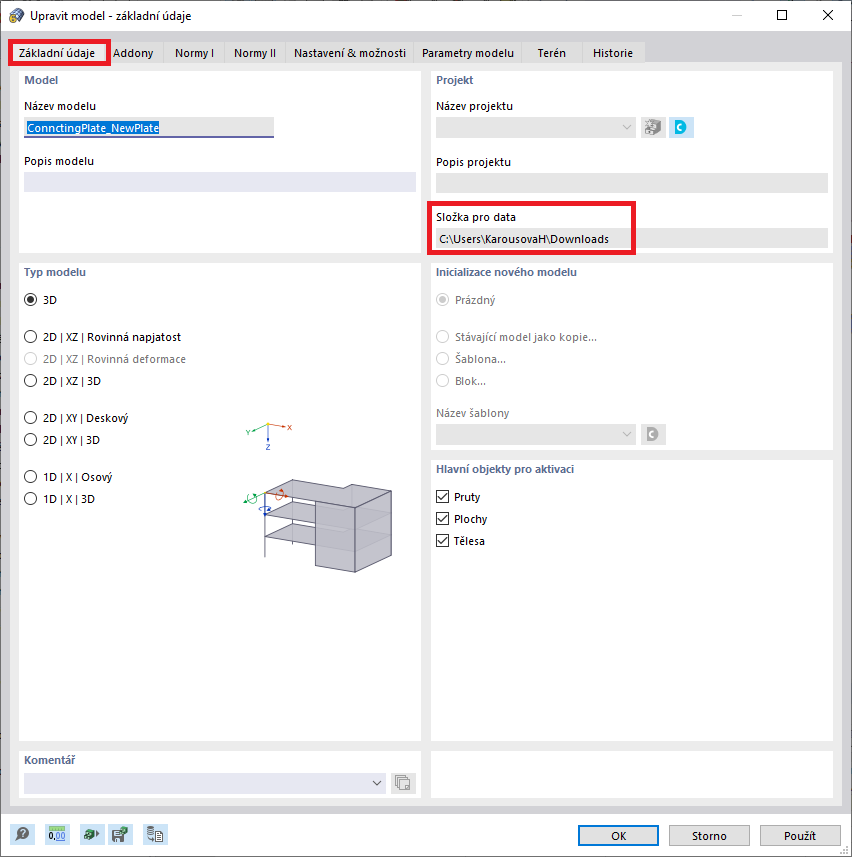This screenshot has height=857, width=852.
Task: Click the app icon in the title bar
Action: 16,15
